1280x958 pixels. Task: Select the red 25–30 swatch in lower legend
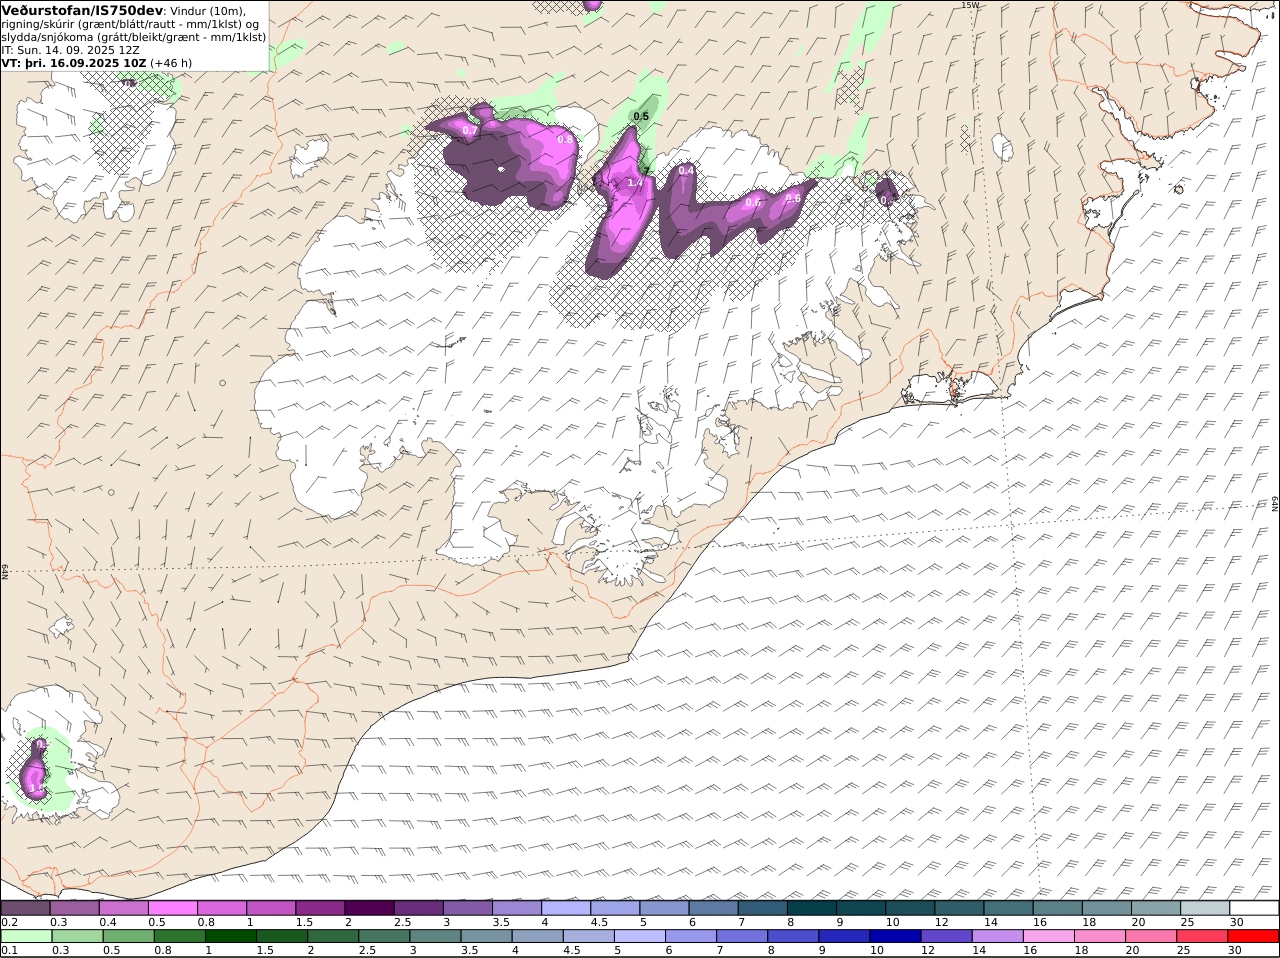coord(1203,937)
